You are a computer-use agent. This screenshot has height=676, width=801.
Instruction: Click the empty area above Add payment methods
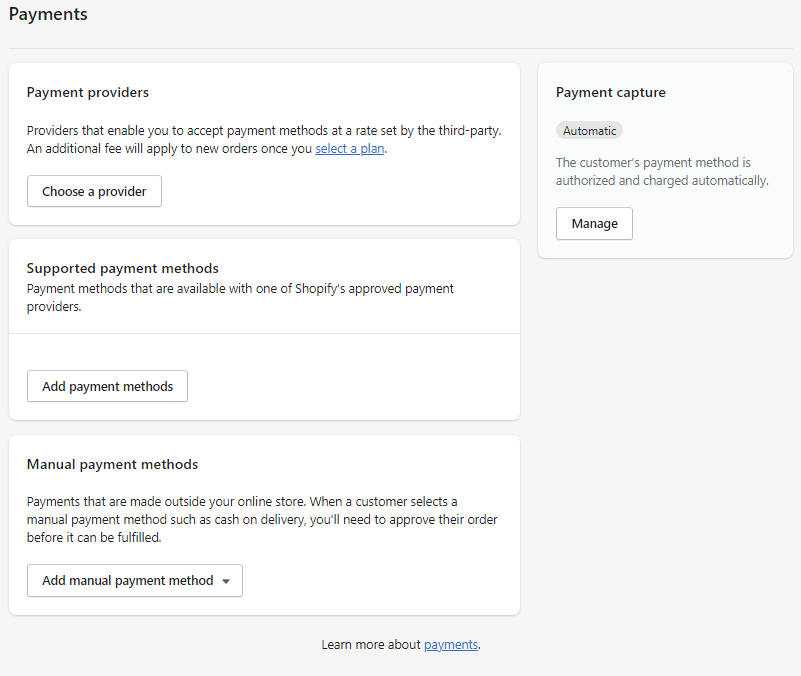264,352
